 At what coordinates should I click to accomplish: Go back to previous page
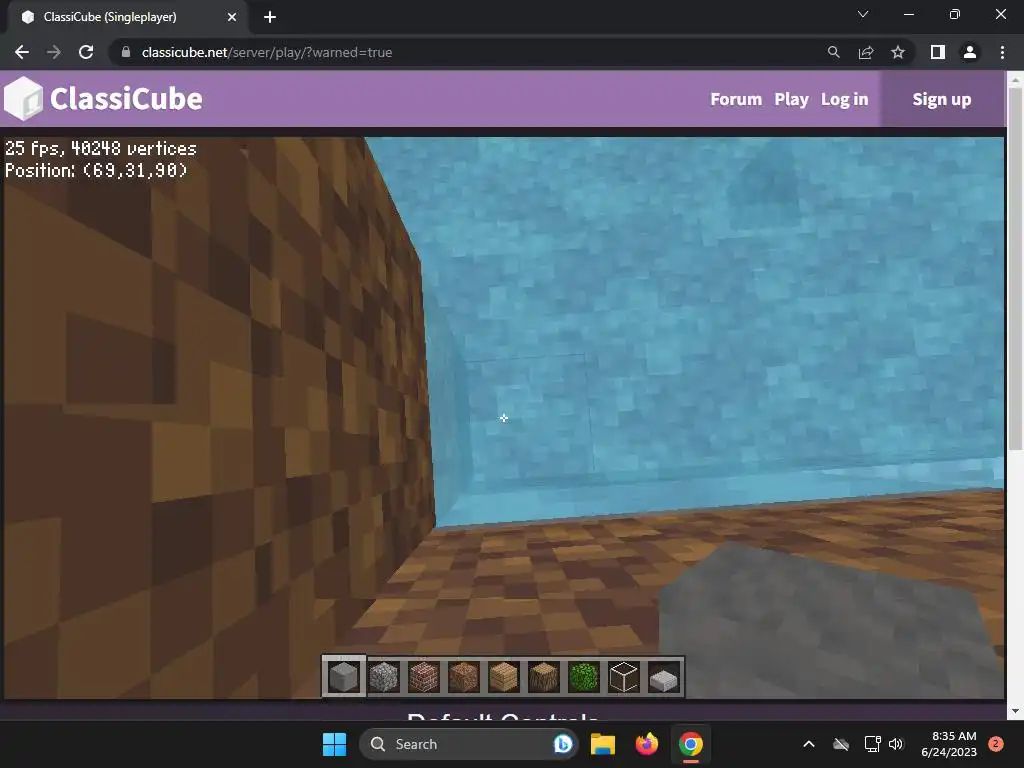click(x=22, y=52)
